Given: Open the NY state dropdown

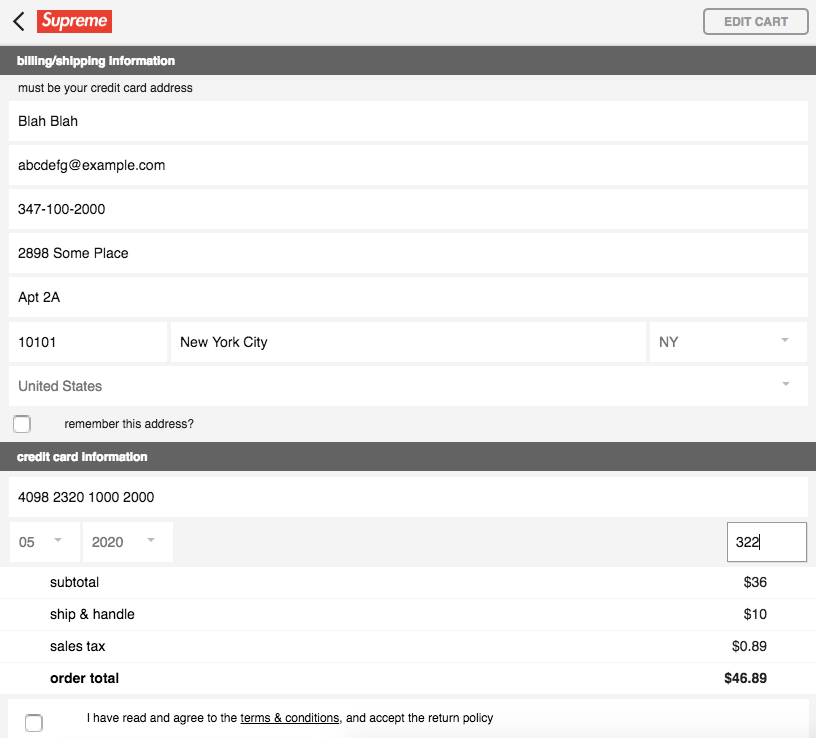Looking at the screenshot, I should point(729,342).
